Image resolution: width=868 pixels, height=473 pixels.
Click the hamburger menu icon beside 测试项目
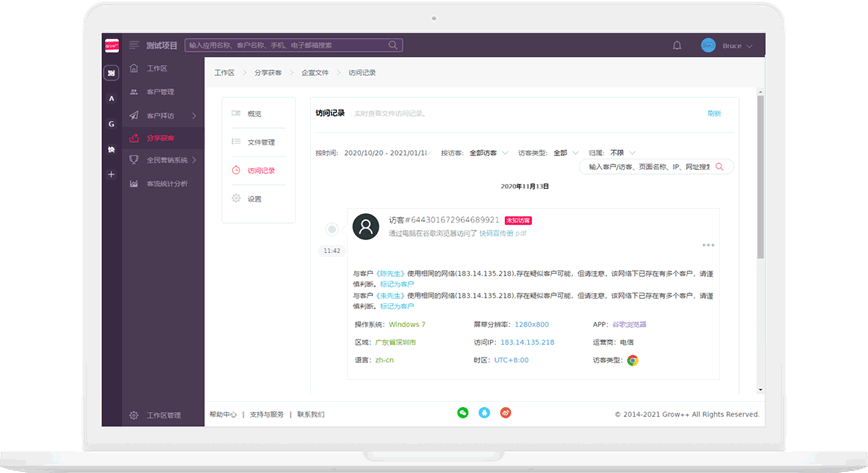click(134, 45)
